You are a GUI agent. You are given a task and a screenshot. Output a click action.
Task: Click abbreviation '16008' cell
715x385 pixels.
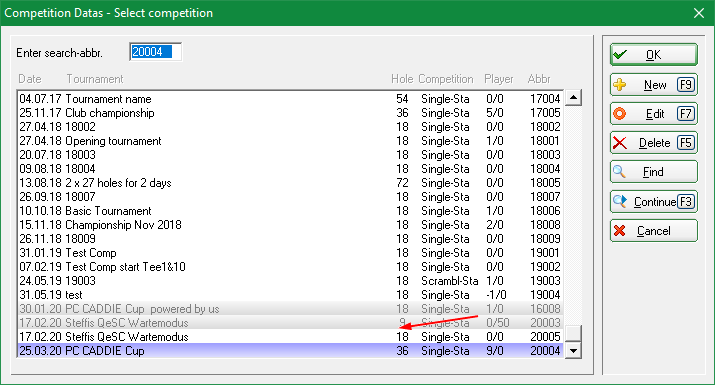[x=545, y=309]
